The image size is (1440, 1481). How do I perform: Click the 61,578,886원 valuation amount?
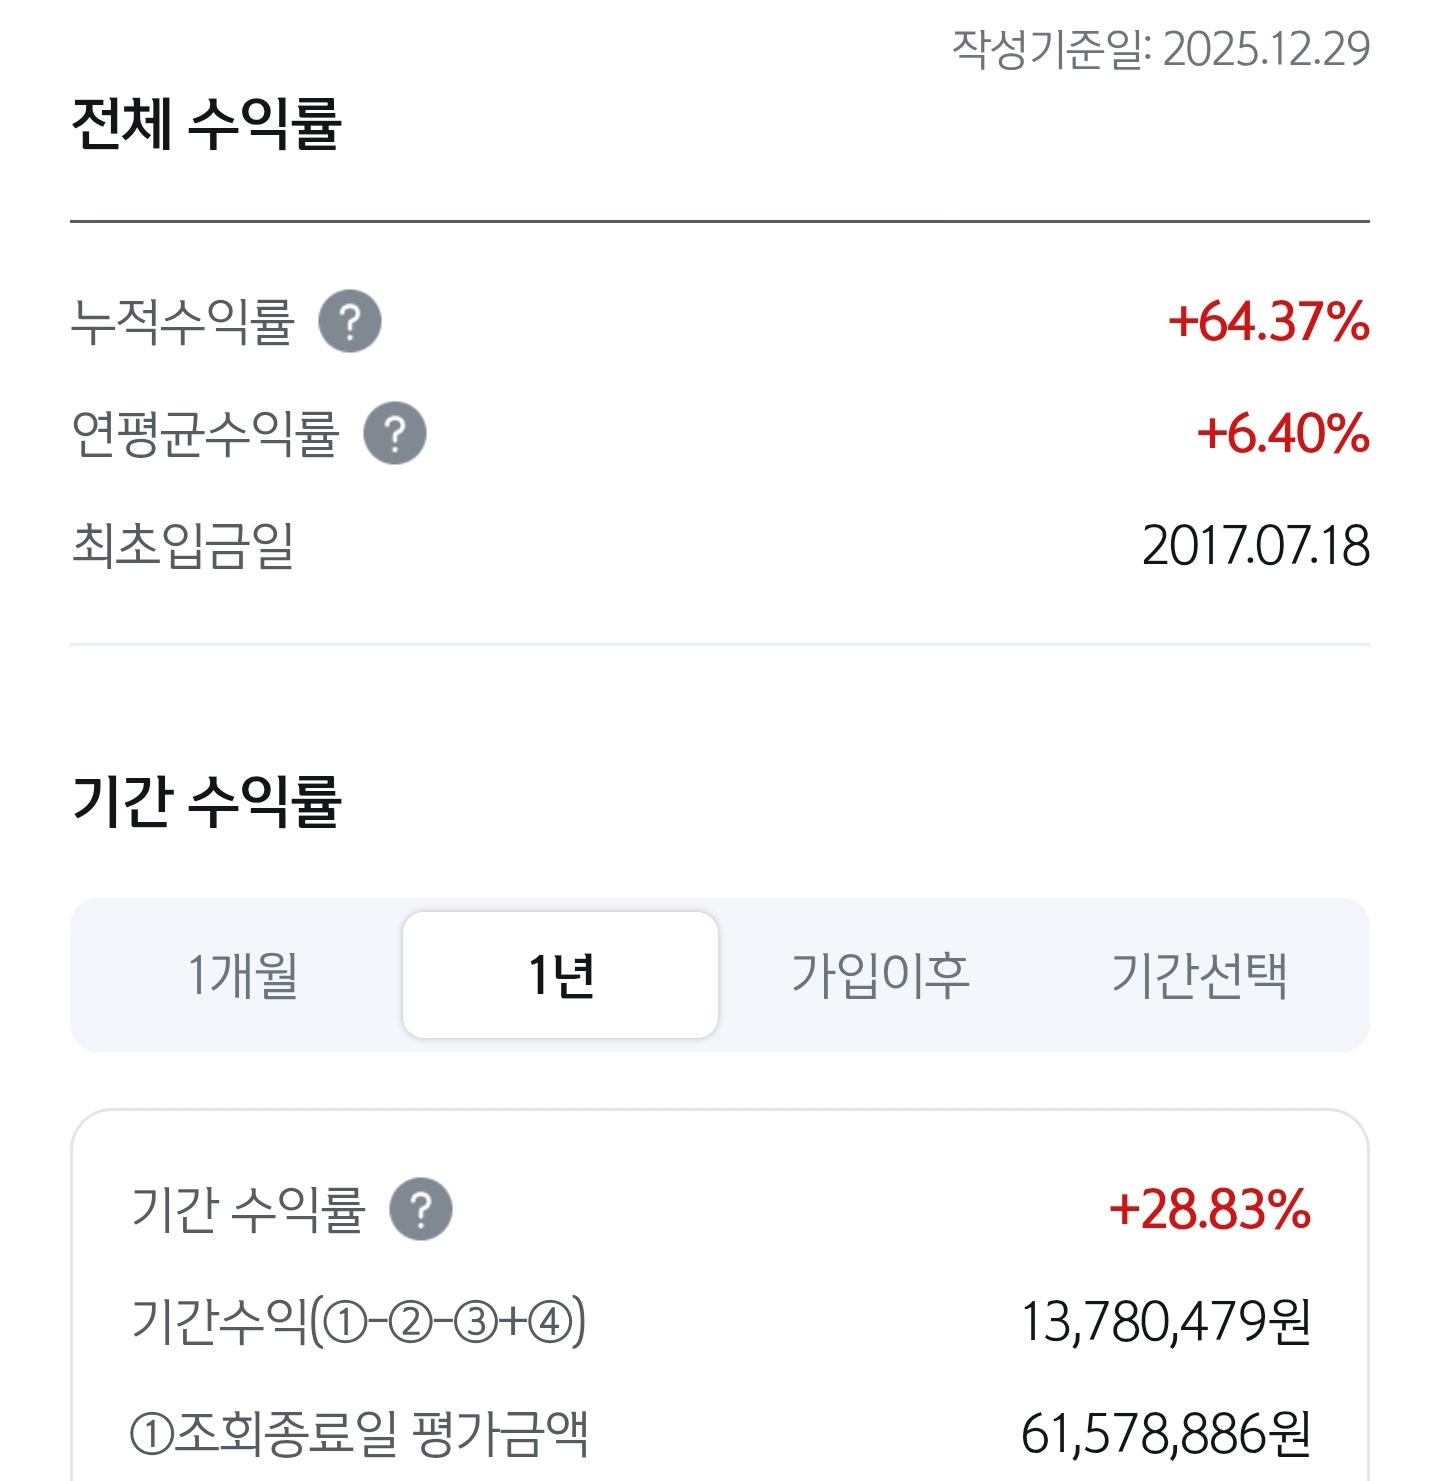click(1166, 1434)
